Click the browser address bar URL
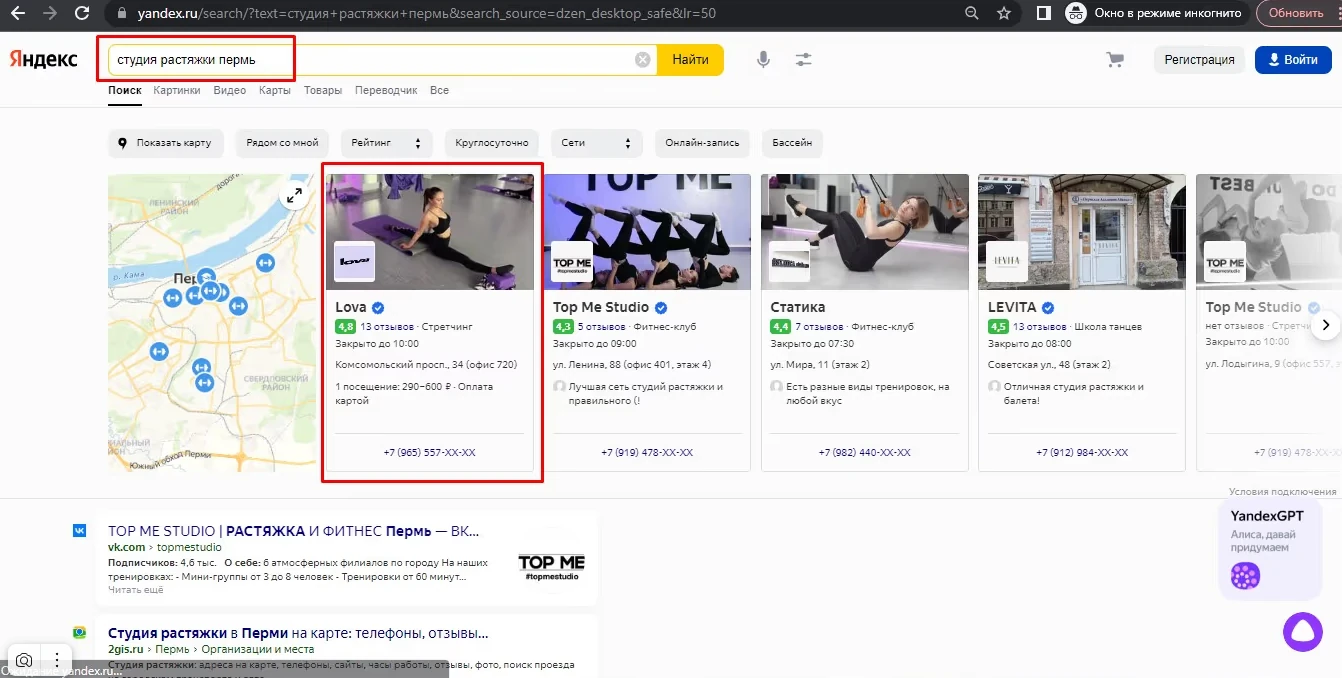Image resolution: width=1342 pixels, height=678 pixels. pyautogui.click(x=425, y=14)
